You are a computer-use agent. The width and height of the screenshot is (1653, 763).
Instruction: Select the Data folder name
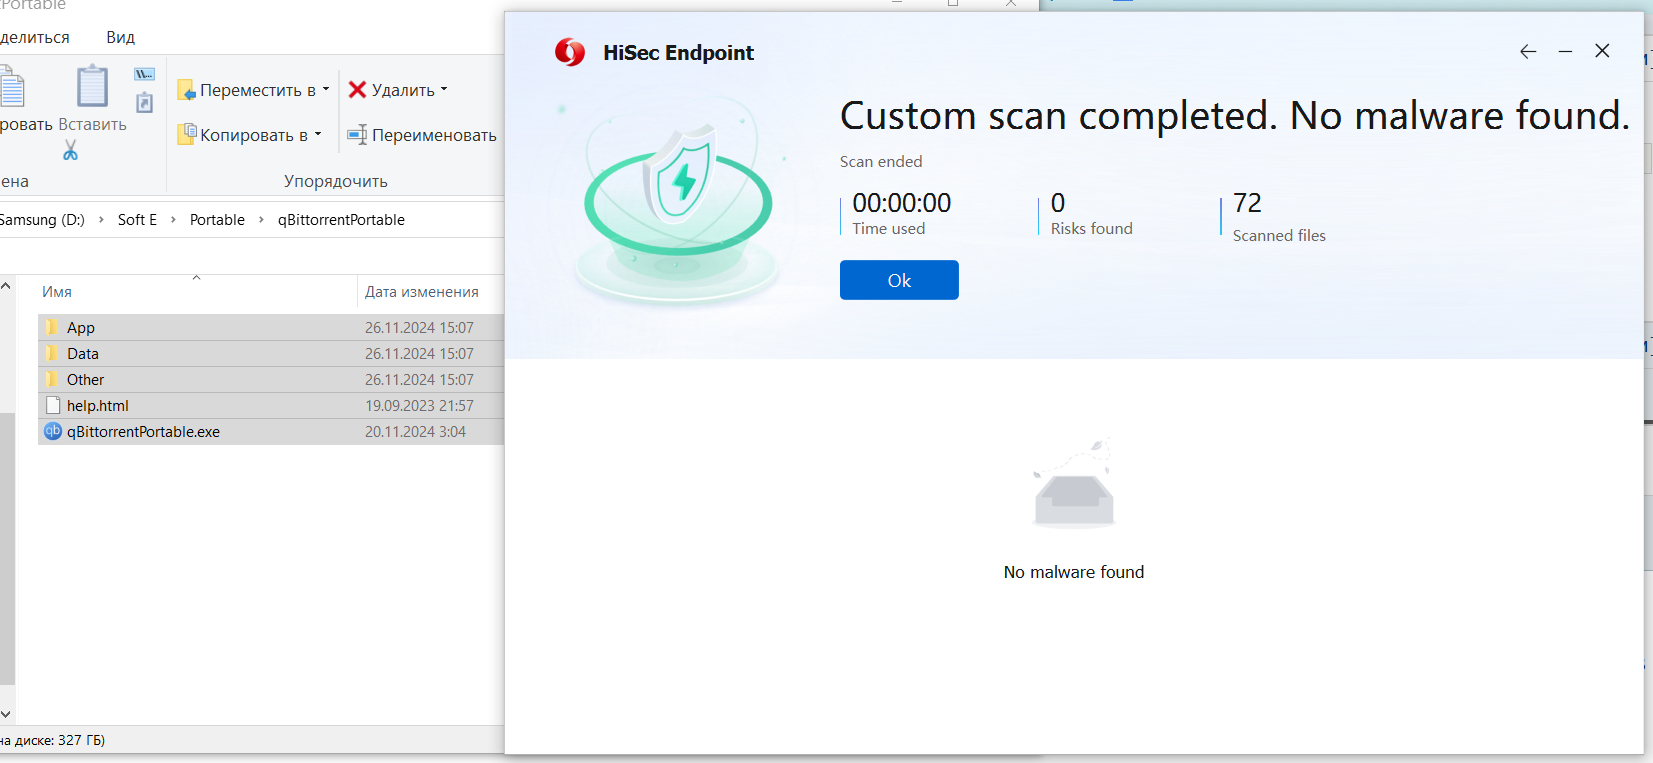83,354
